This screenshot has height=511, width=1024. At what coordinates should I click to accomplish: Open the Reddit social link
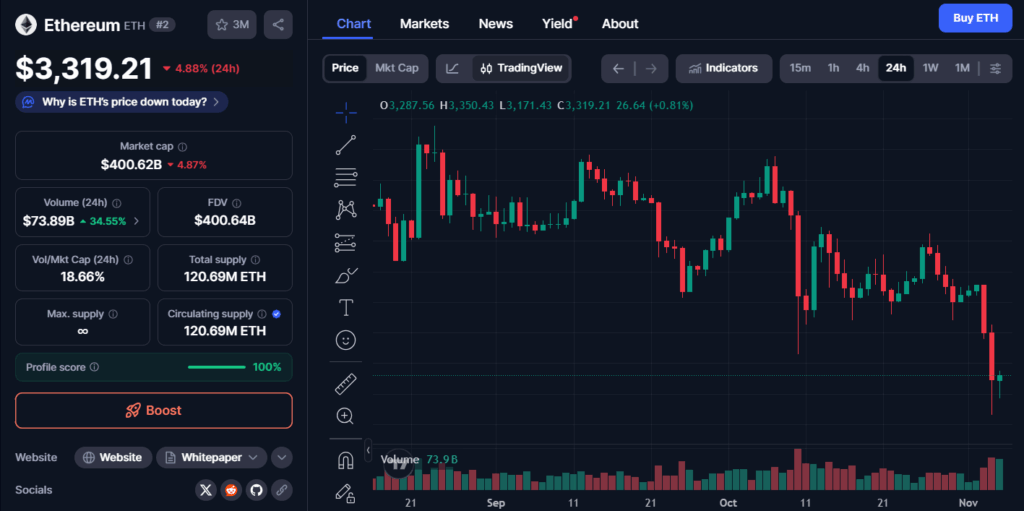(x=231, y=489)
